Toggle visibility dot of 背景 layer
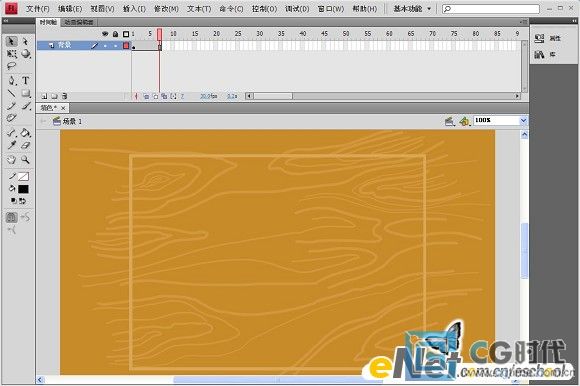 pyautogui.click(x=105, y=45)
